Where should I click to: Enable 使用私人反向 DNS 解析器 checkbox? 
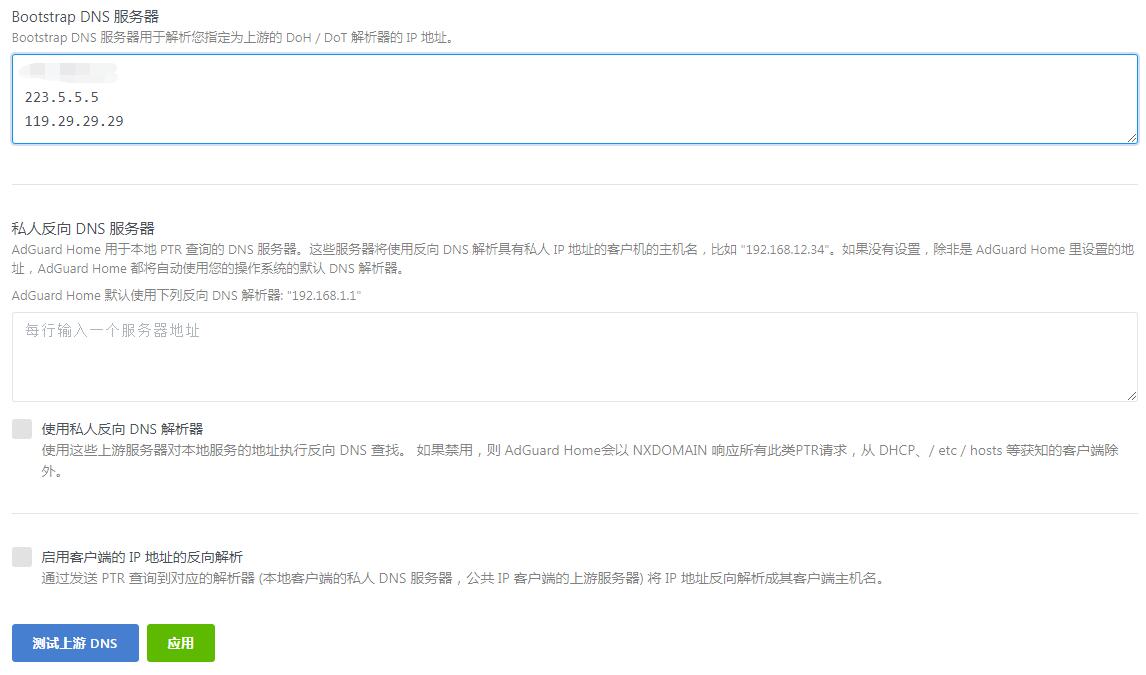(20, 427)
